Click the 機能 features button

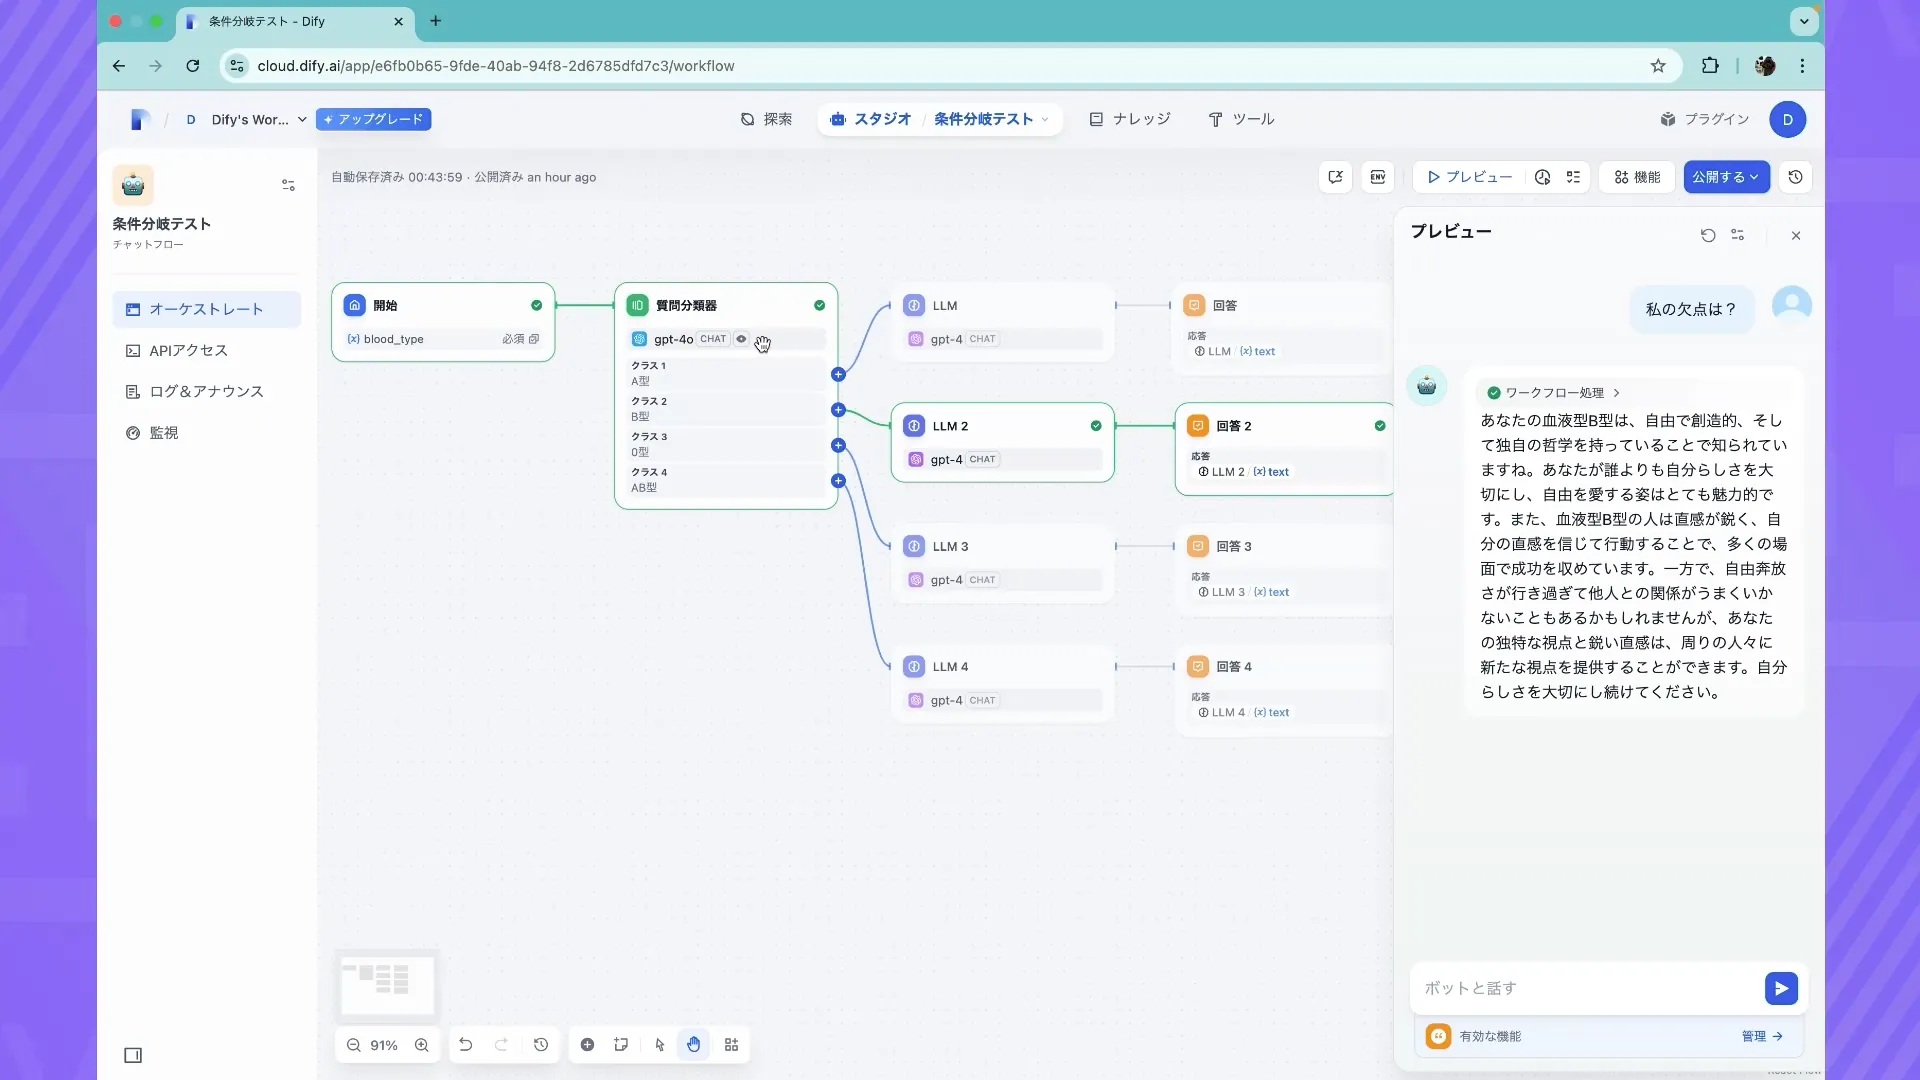pos(1637,177)
